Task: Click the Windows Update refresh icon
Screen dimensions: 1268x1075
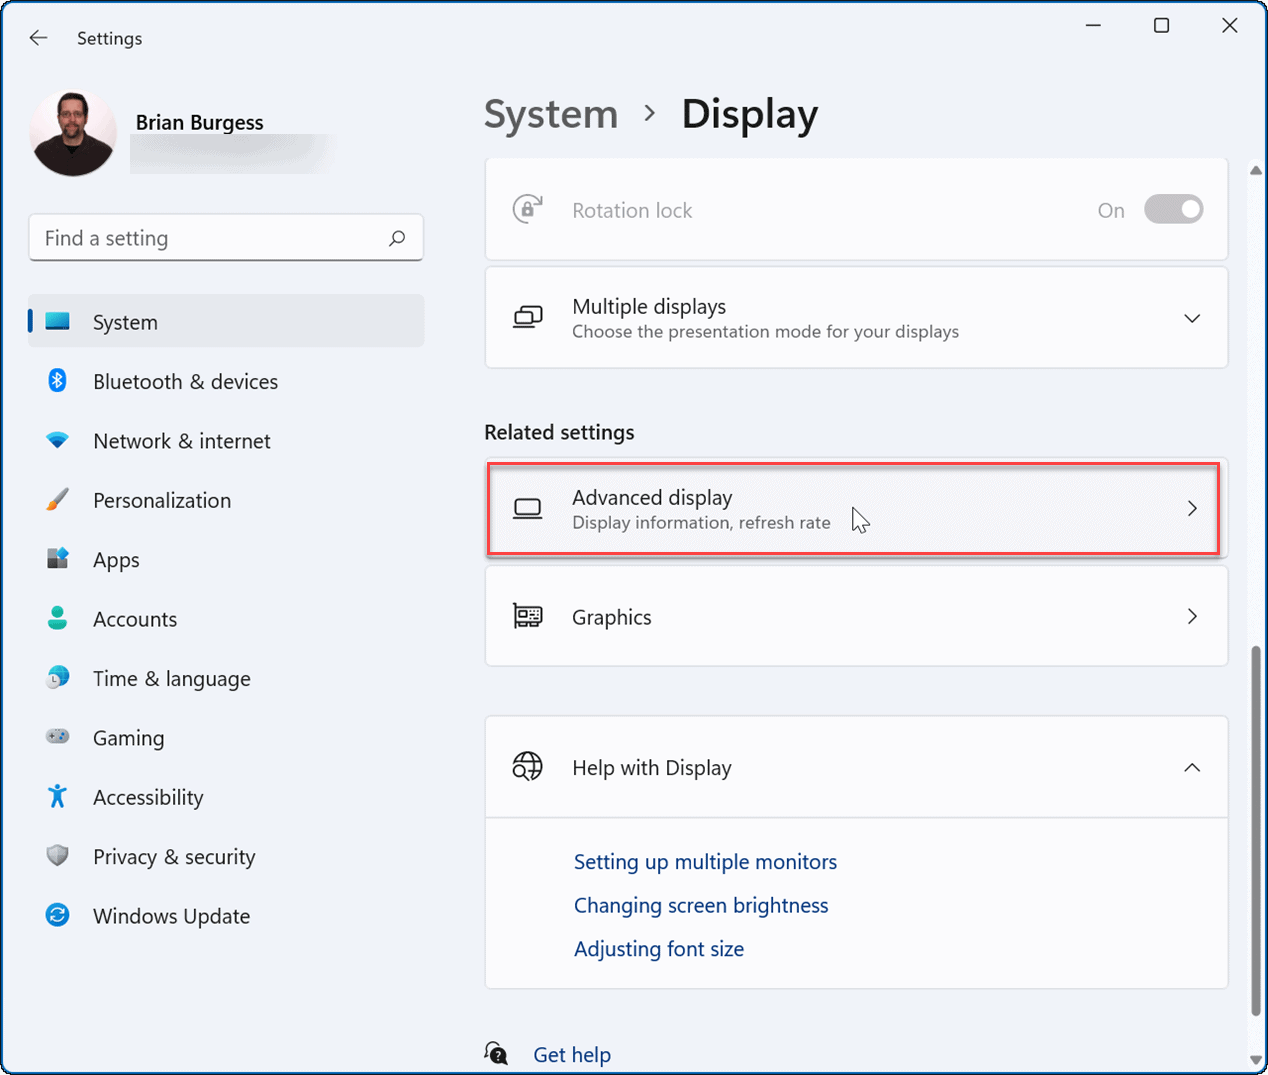Action: pyautogui.click(x=58, y=915)
